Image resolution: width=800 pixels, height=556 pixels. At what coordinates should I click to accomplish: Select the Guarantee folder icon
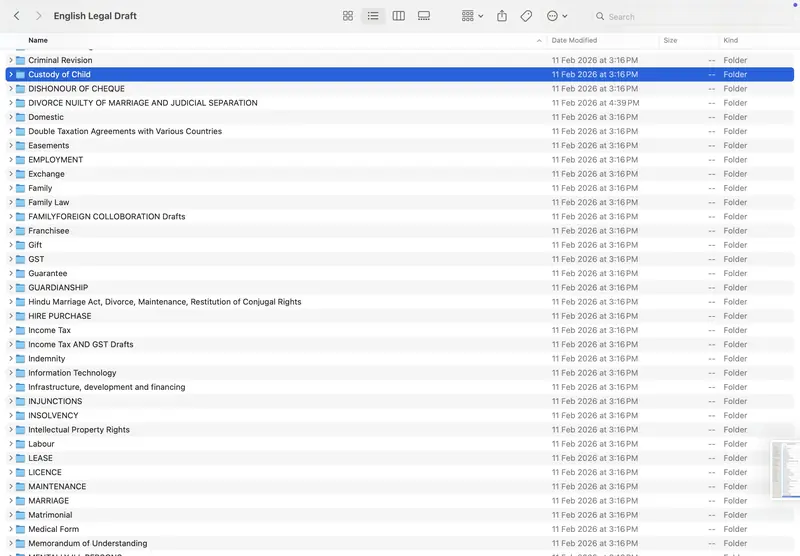point(20,273)
